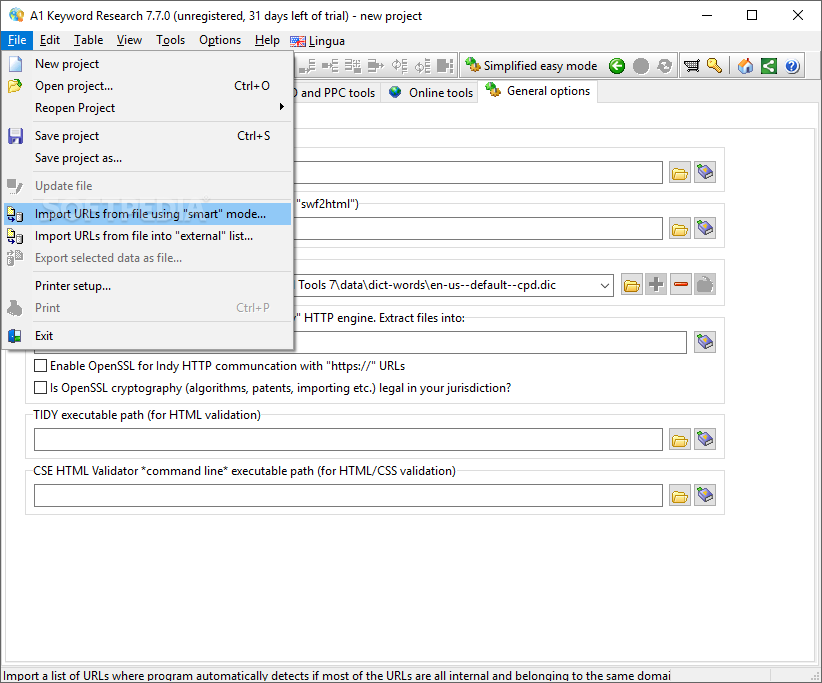
Task: Open the Lingua language menu
Action: coord(318,41)
